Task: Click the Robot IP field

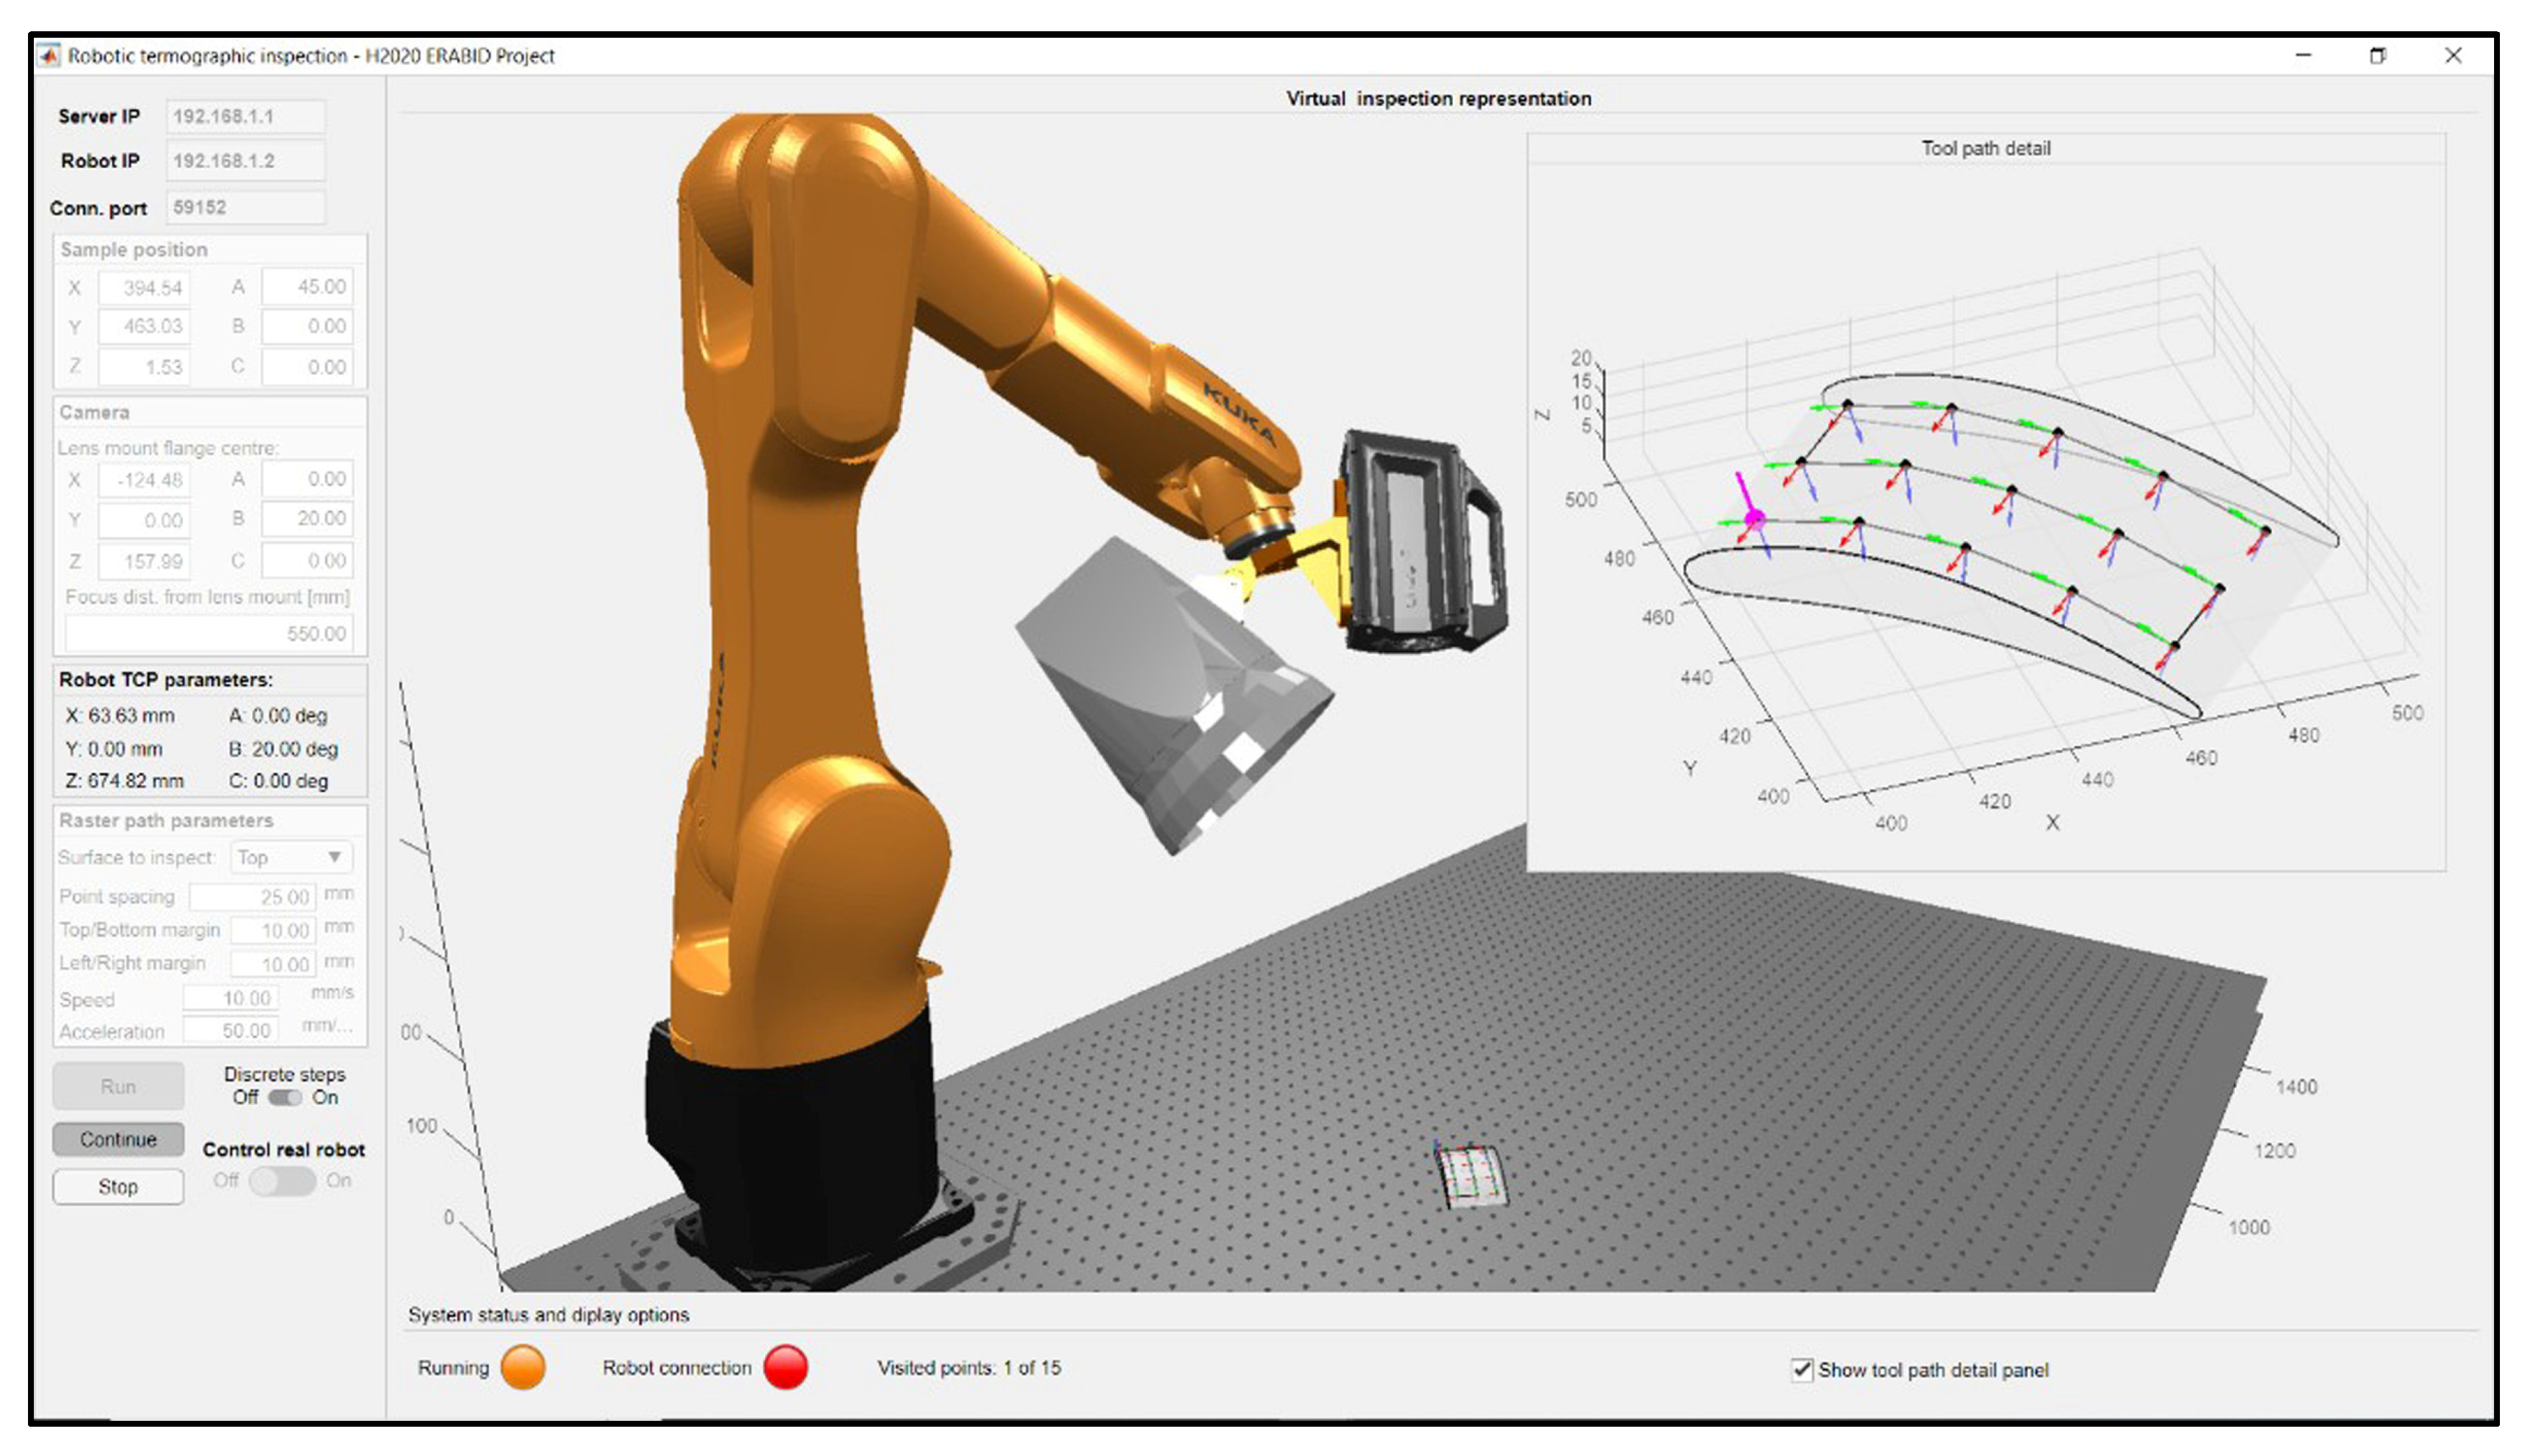Action: (245, 161)
